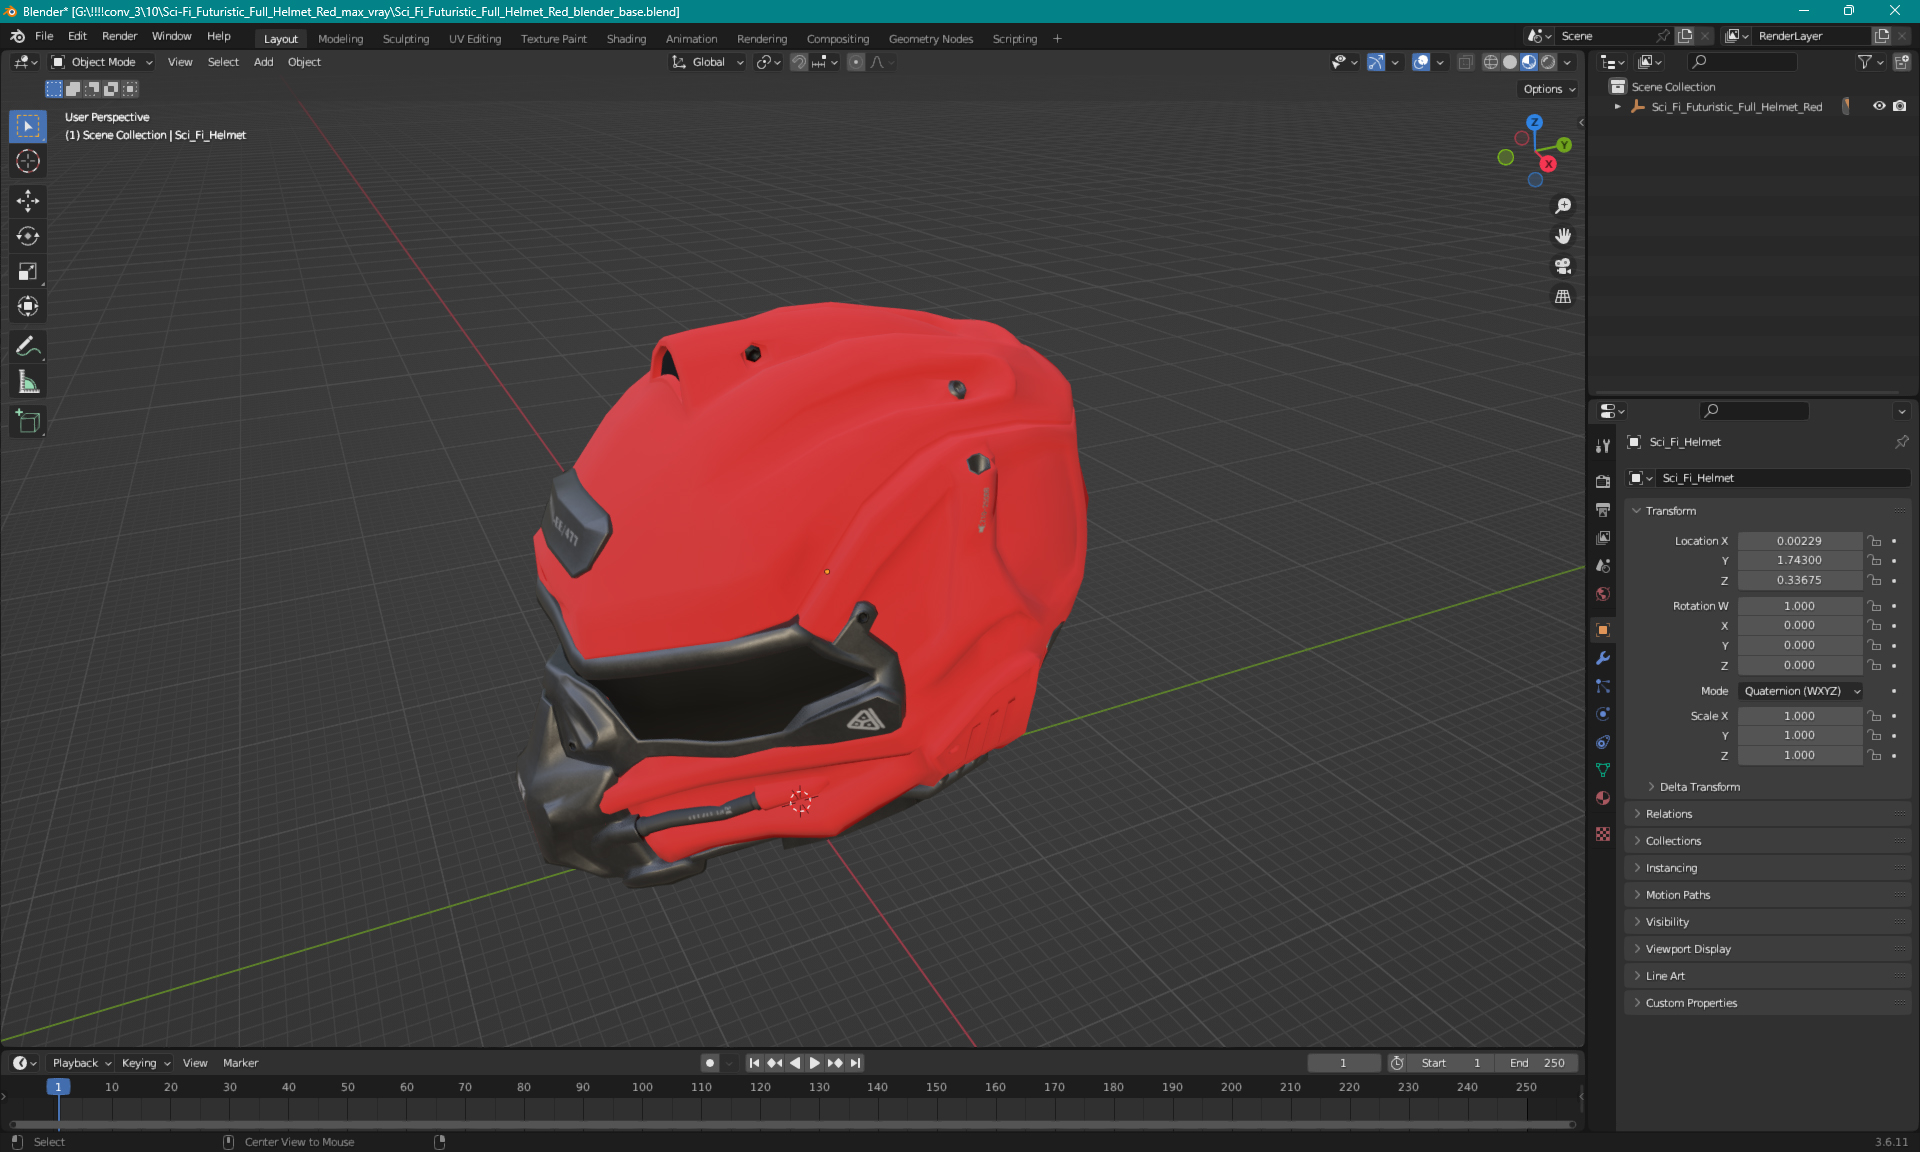Select the Measure tool in toolbar
Viewport: 1920px width, 1152px height.
(x=30, y=383)
